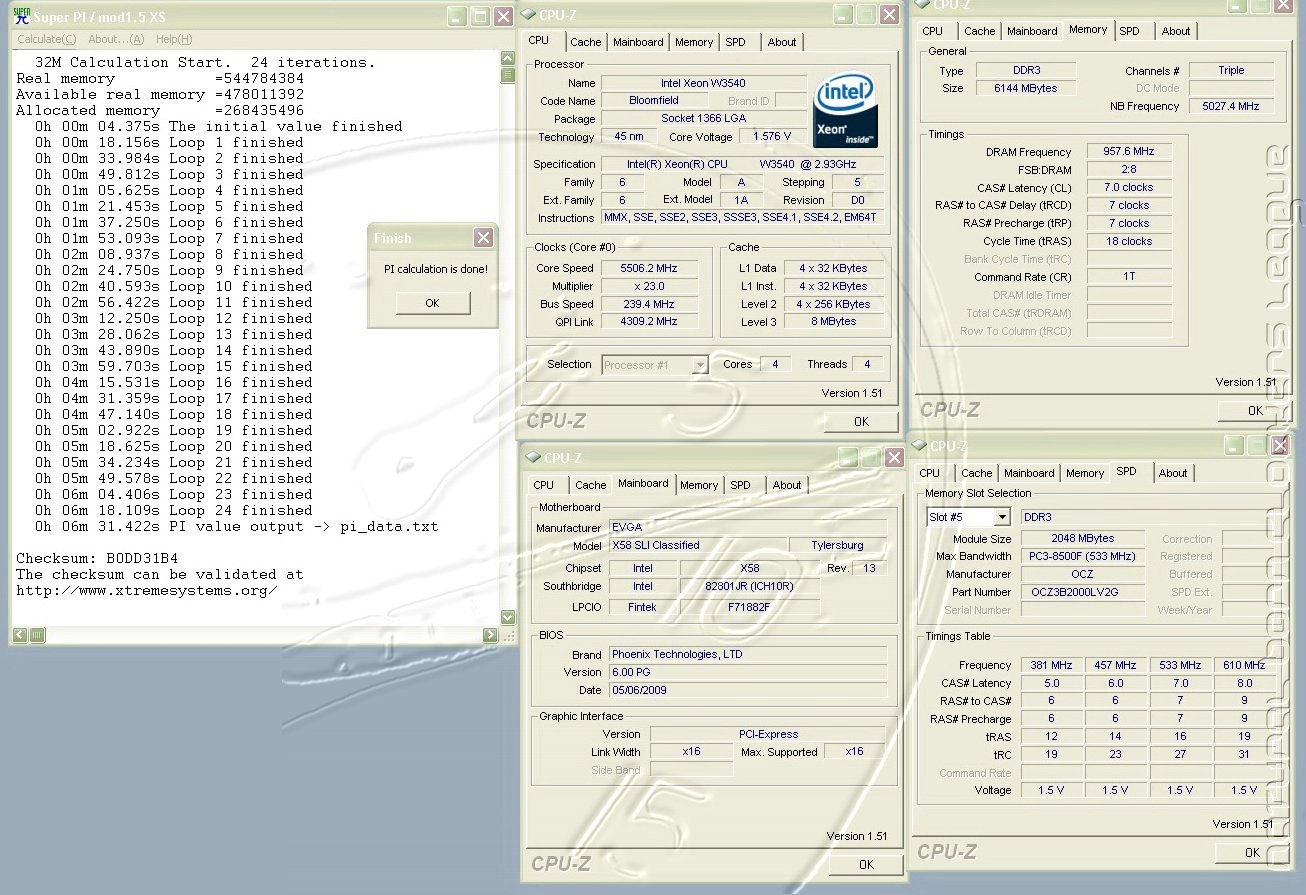Open About tab in CPU-Z Memory window
This screenshot has width=1306, height=895.
1176,31
